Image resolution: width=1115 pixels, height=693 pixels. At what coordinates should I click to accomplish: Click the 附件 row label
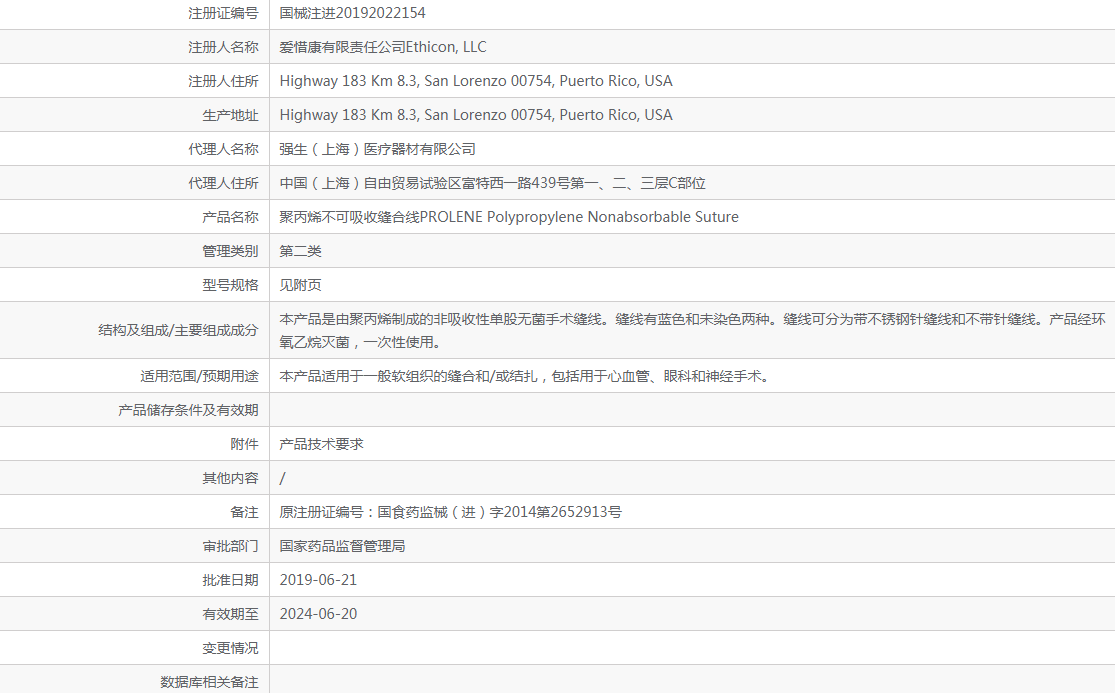(x=245, y=444)
